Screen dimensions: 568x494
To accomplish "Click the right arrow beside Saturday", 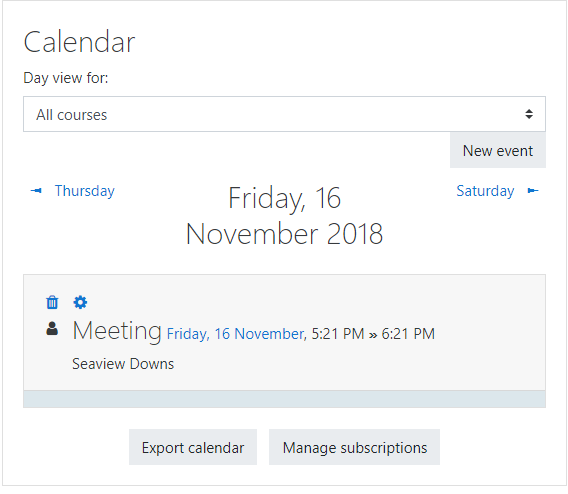I will tap(533, 191).
